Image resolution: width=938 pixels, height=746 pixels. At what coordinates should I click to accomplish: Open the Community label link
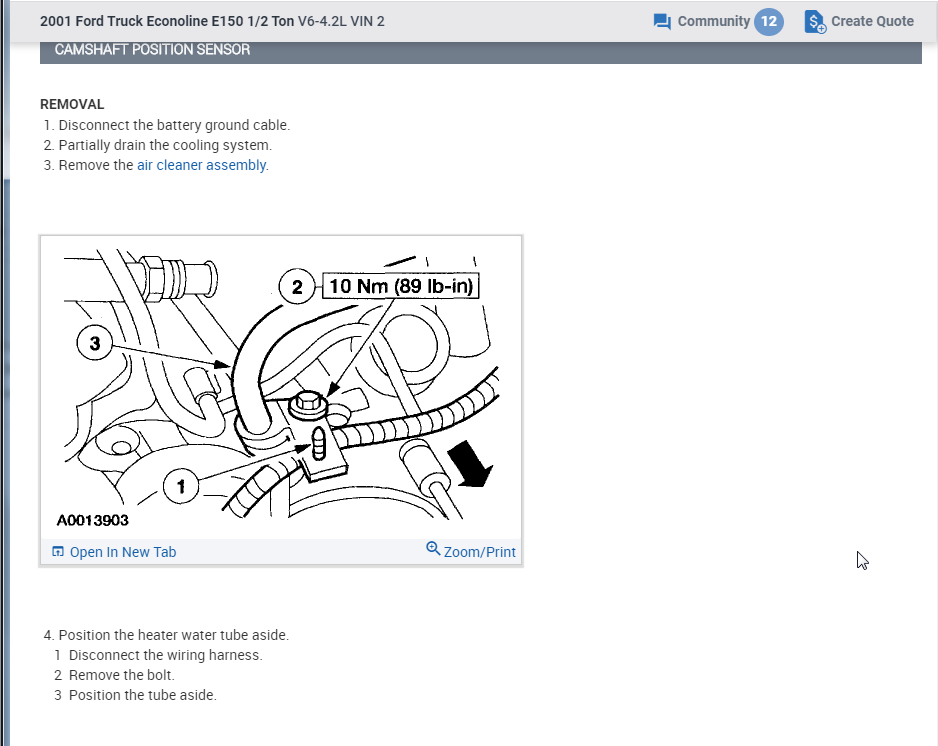714,22
